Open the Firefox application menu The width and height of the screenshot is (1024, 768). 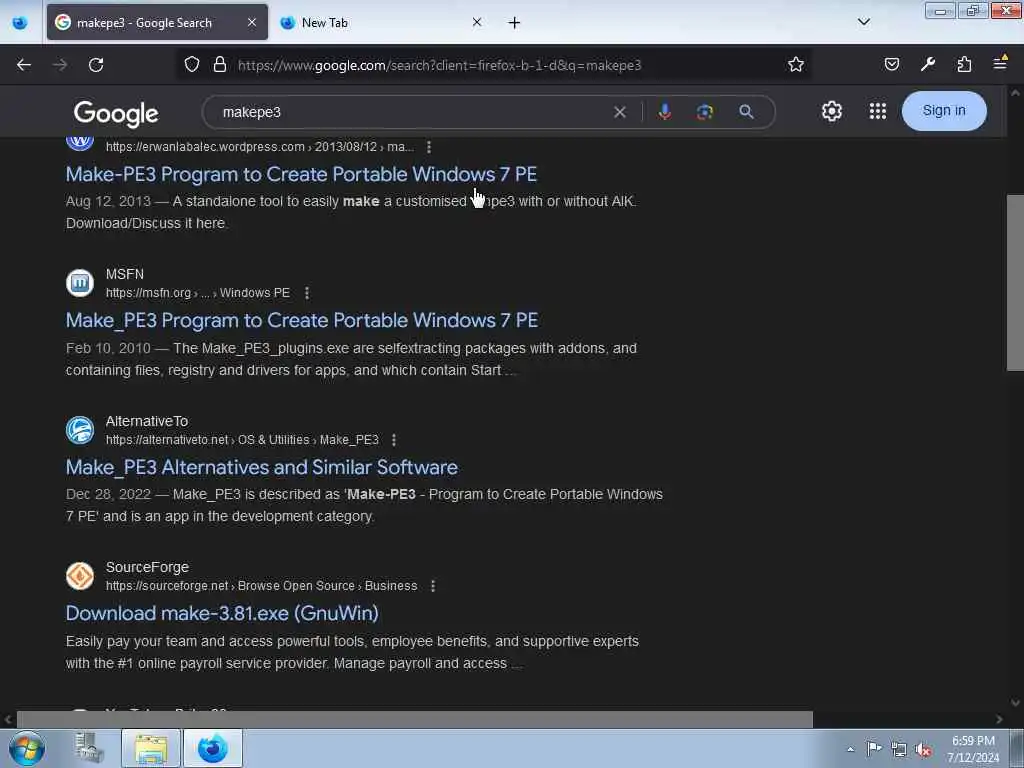(1000, 63)
